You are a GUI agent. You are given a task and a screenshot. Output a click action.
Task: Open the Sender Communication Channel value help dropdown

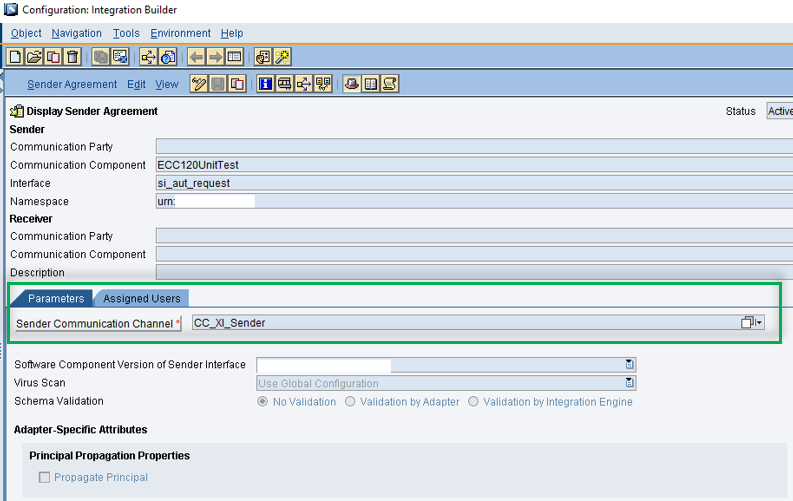[x=752, y=323]
